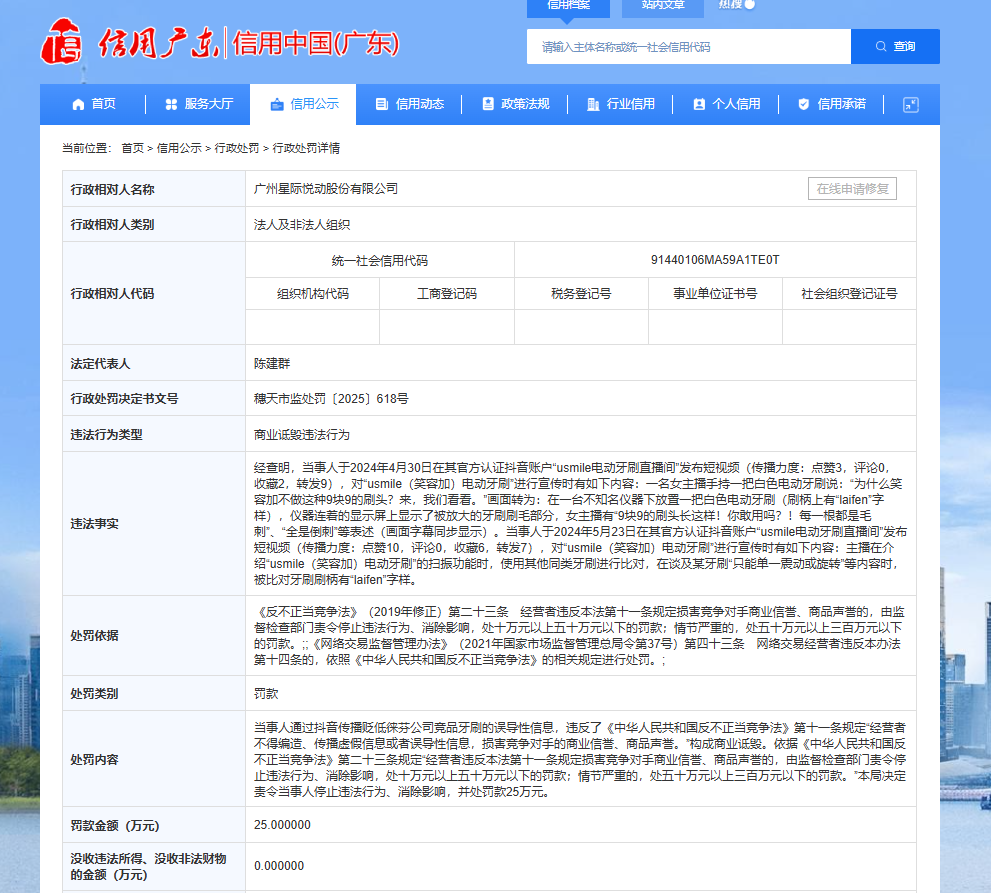Select the fine amount 25.000000
The image size is (991, 893).
pyautogui.click(x=283, y=825)
